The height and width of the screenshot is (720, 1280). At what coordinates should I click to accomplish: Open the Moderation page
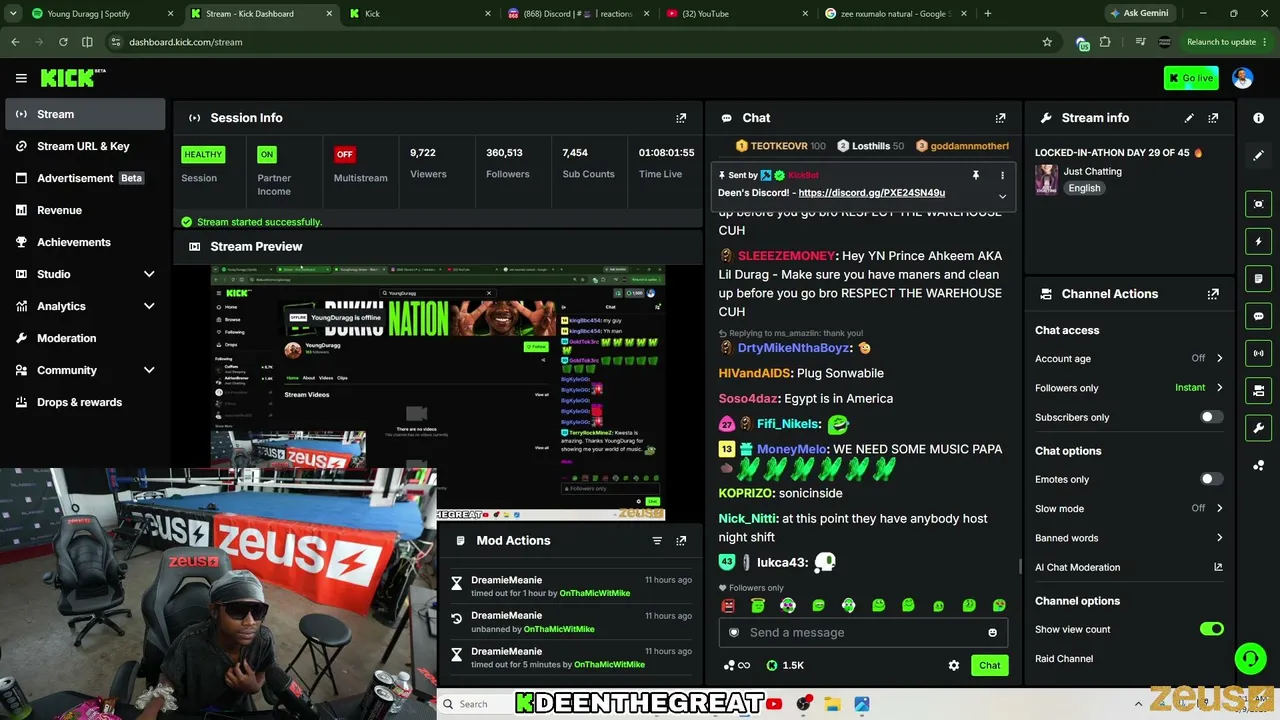coord(85,338)
